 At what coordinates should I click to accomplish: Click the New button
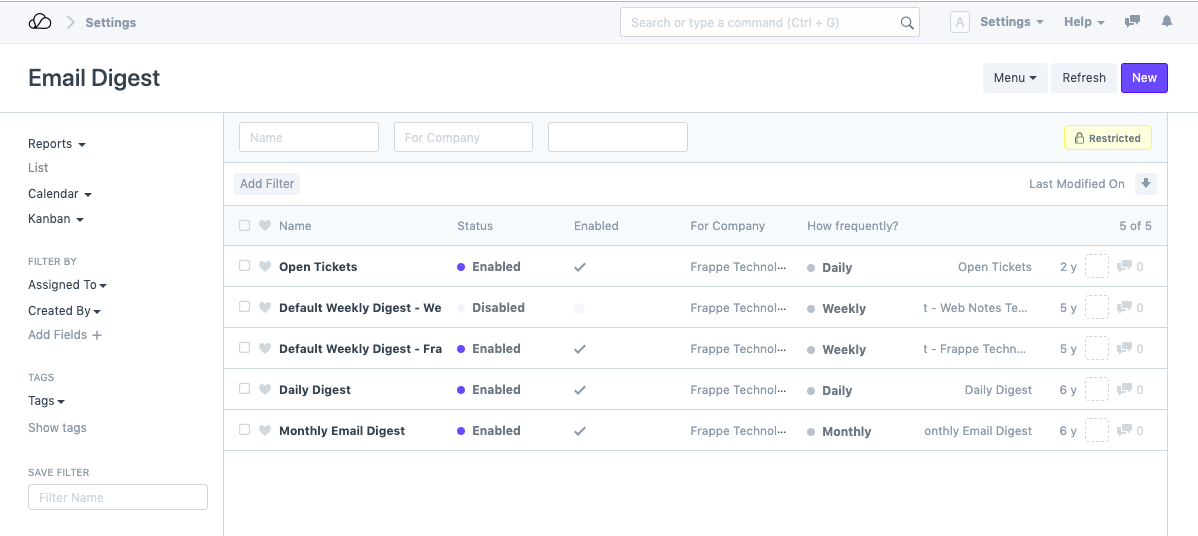pyautogui.click(x=1144, y=78)
